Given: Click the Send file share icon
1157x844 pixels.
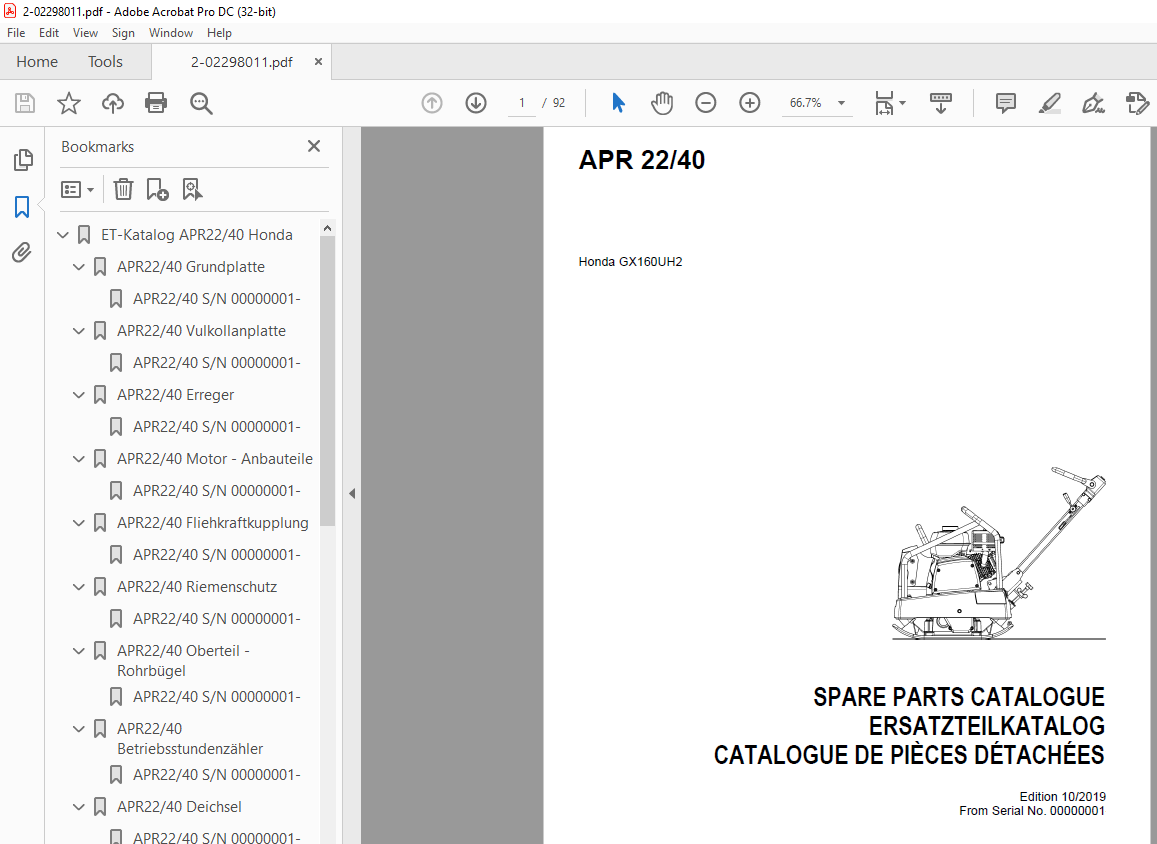Looking at the screenshot, I should [x=1137, y=103].
